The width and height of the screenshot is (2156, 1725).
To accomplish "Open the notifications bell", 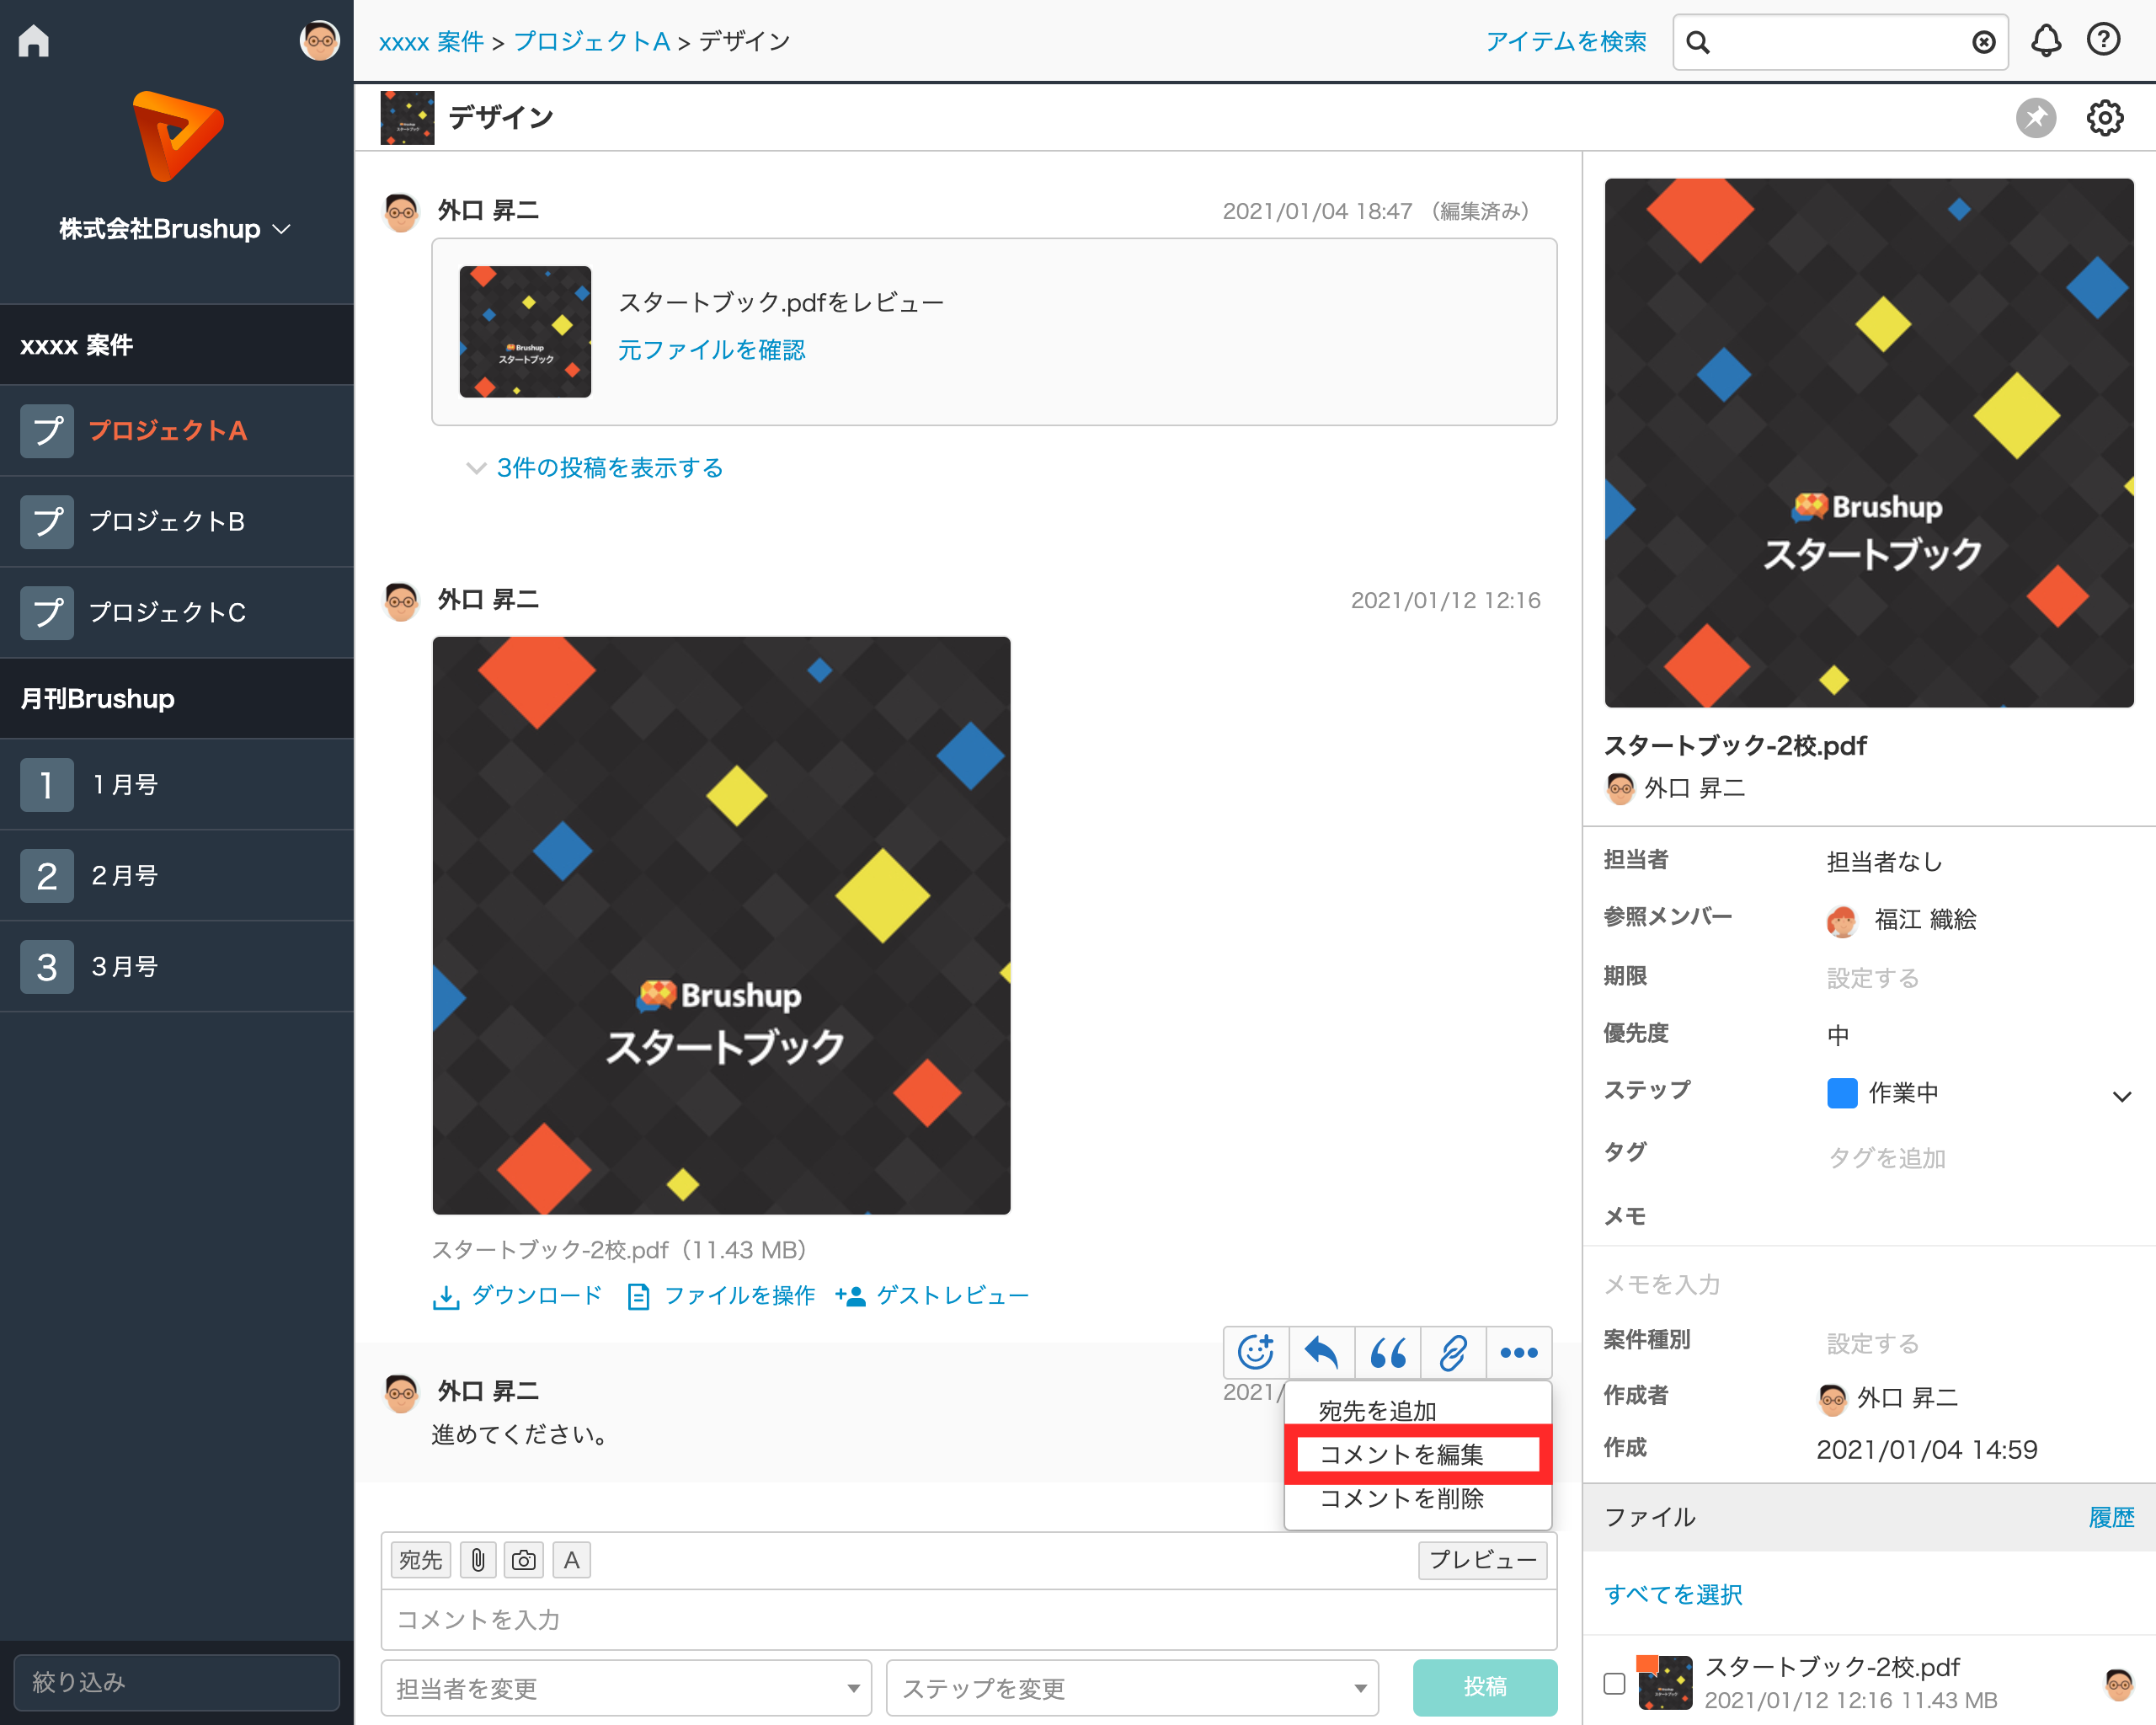I will tap(2045, 41).
